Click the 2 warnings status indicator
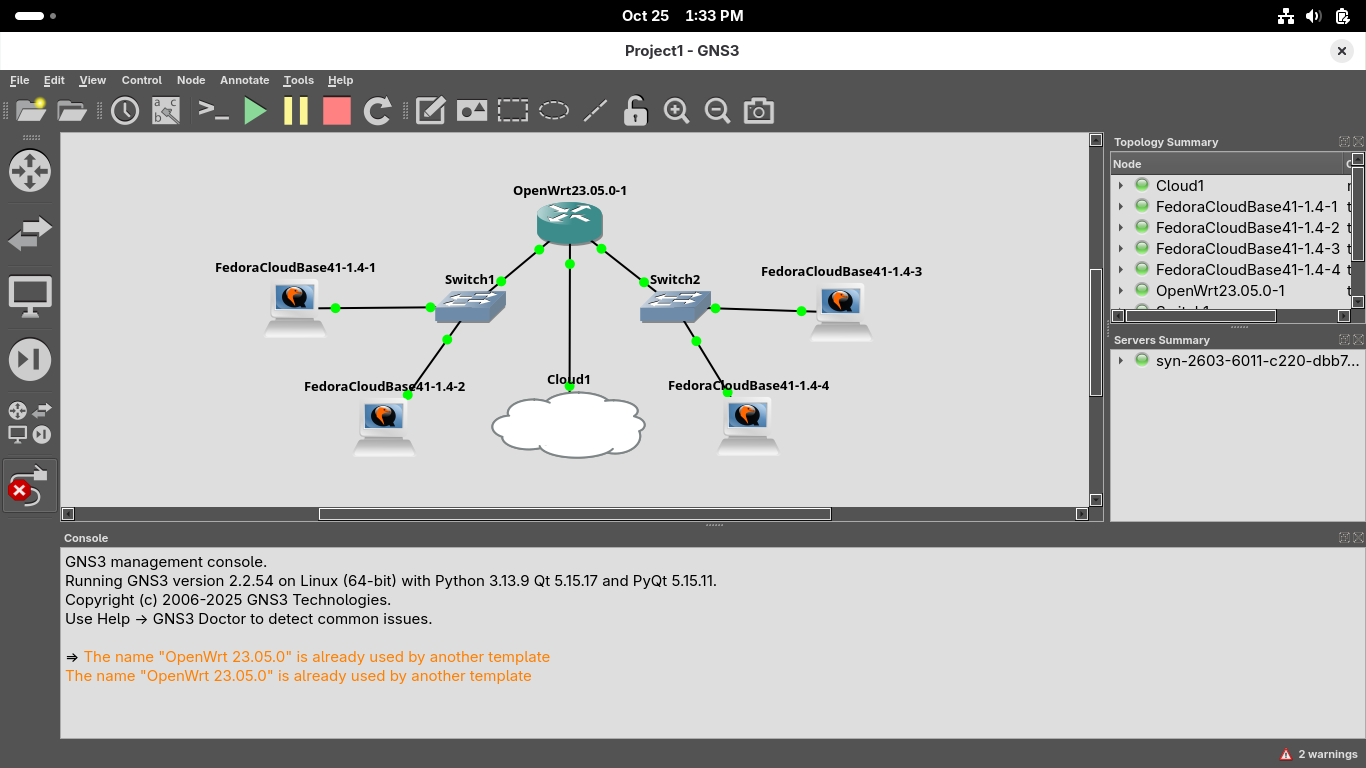 [1318, 754]
